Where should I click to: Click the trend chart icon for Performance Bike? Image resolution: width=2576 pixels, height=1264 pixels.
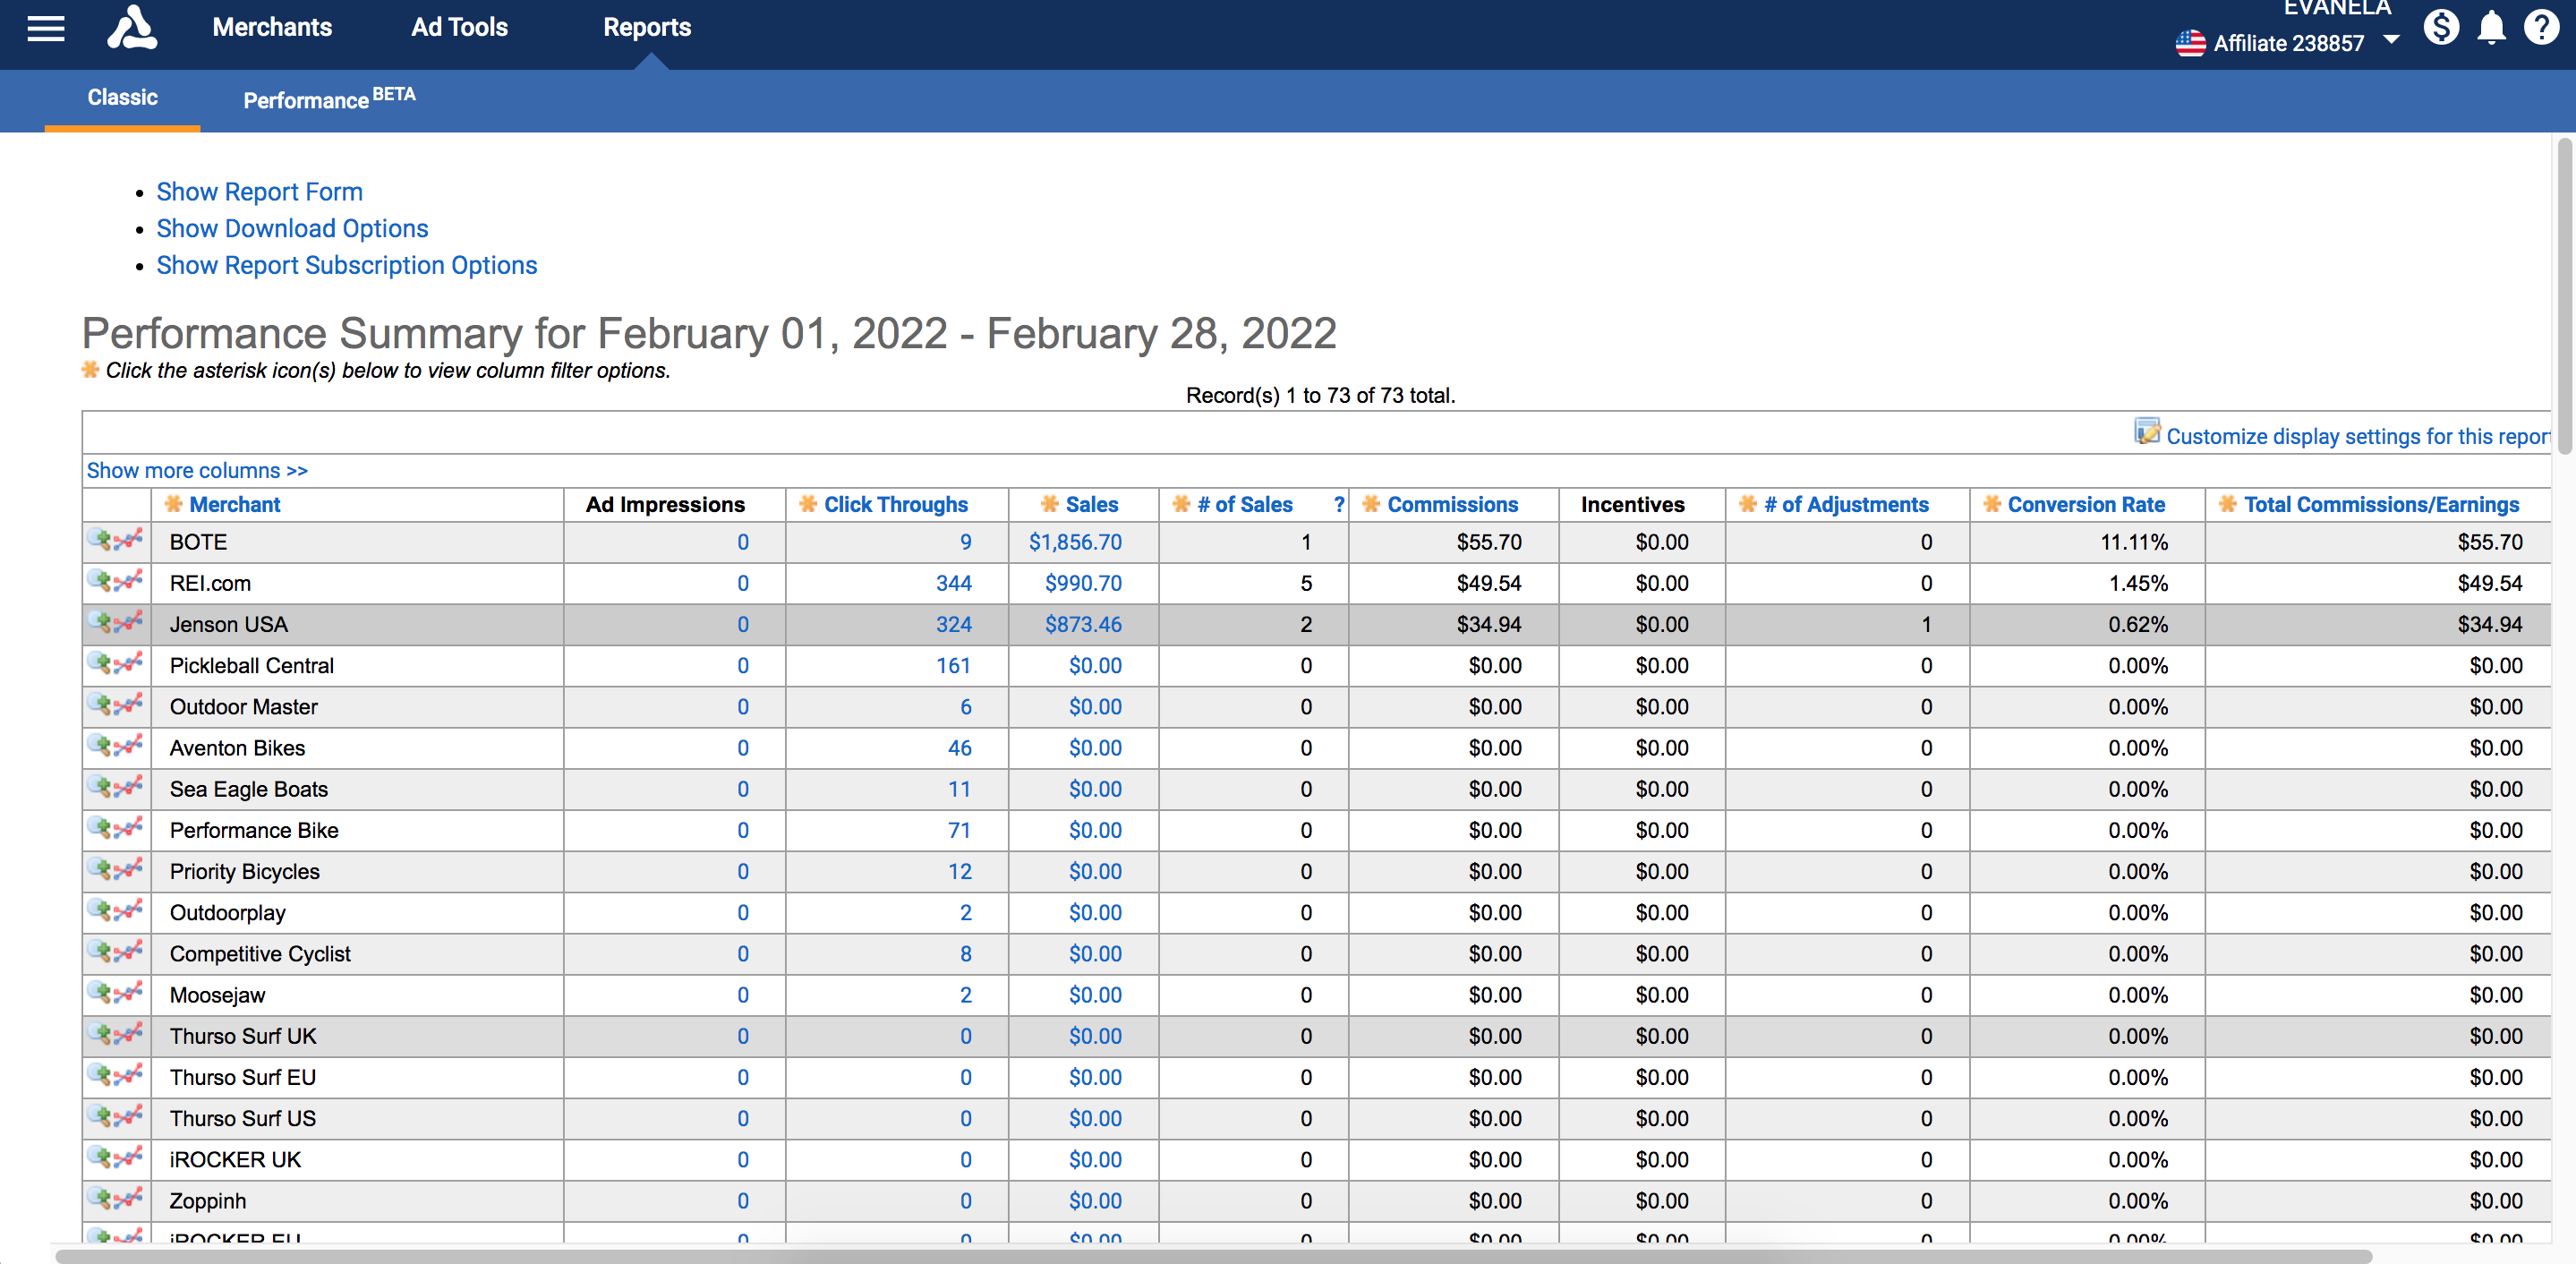(x=129, y=828)
